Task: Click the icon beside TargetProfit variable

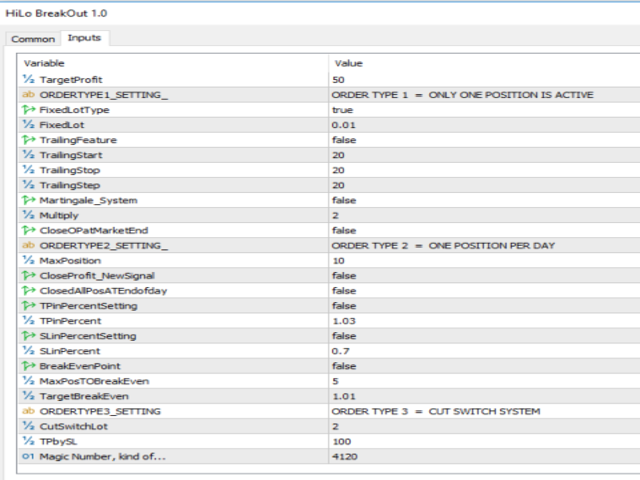Action: (x=28, y=79)
